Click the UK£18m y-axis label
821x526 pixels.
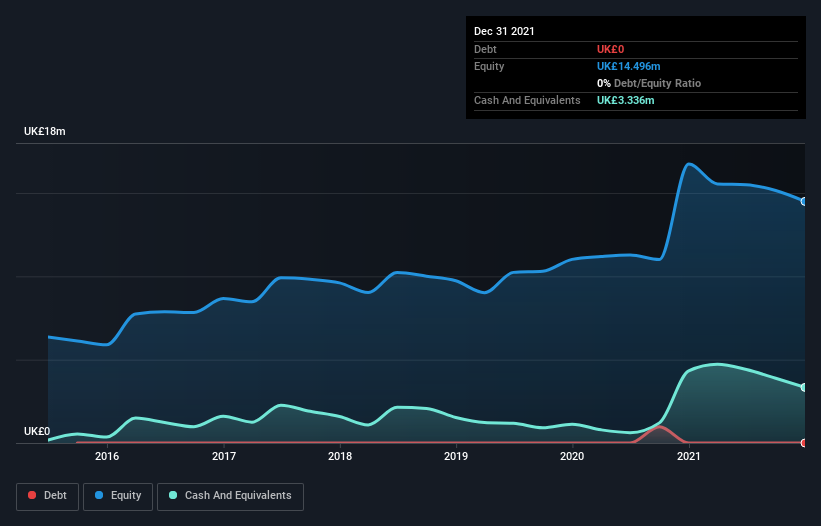tap(45, 131)
